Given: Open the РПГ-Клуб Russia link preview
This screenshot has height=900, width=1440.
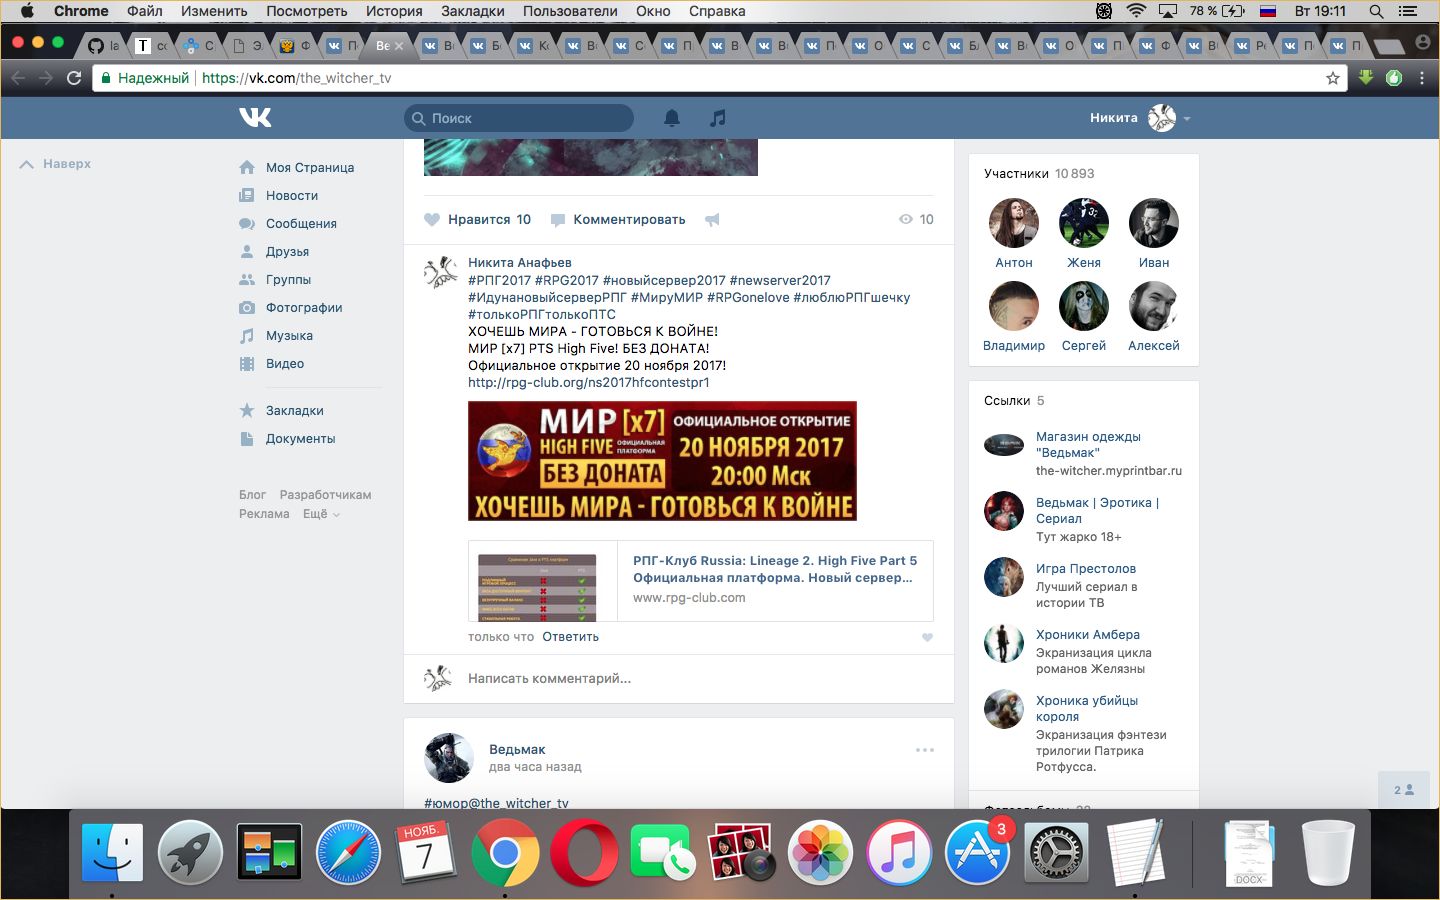Looking at the screenshot, I should coord(701,581).
